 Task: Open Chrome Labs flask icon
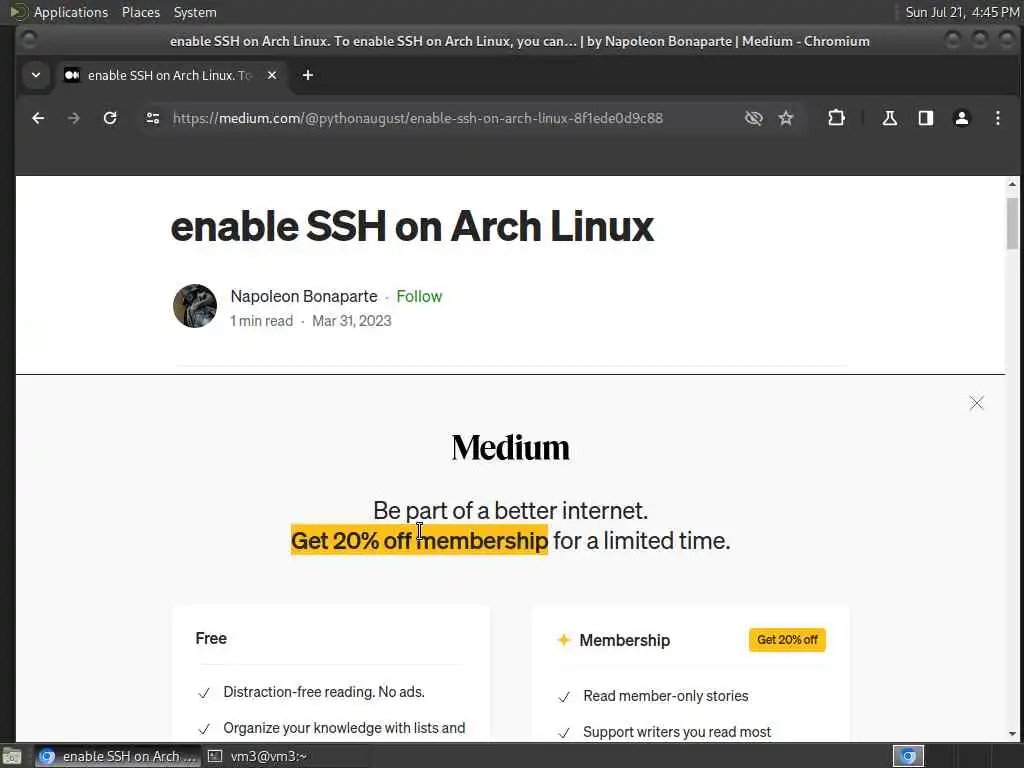[x=889, y=118]
